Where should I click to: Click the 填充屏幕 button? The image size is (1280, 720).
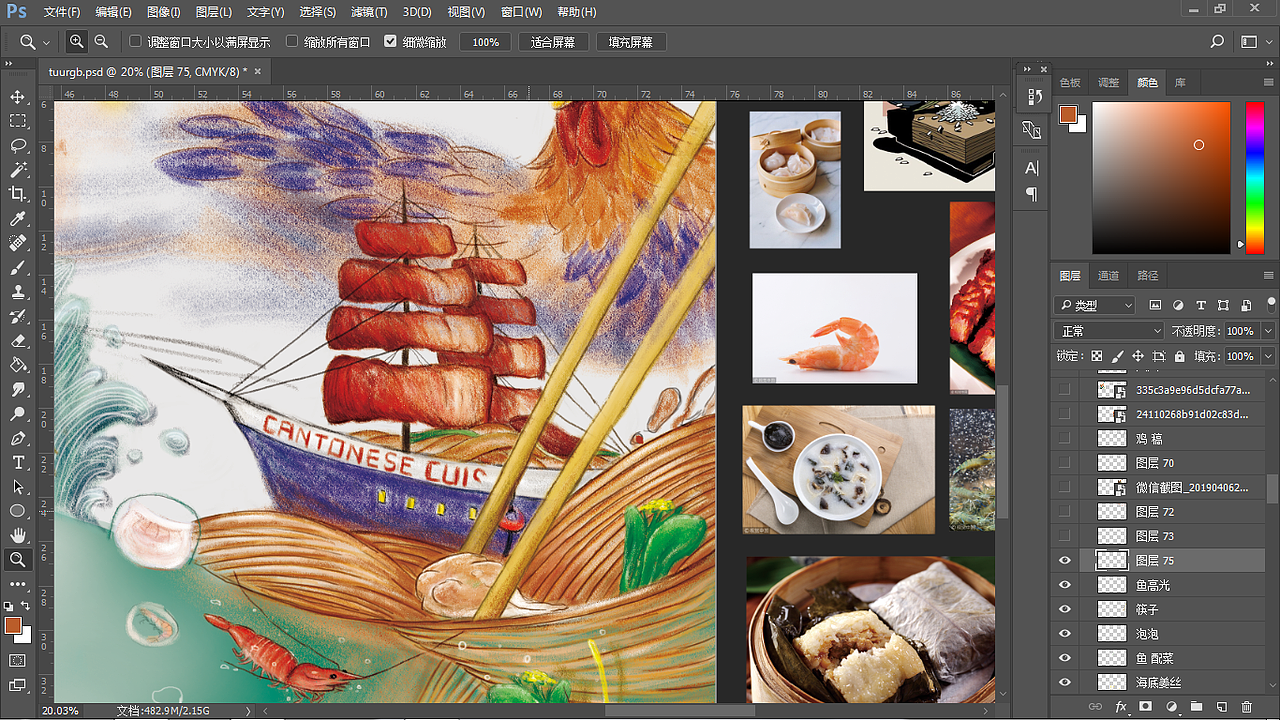[631, 42]
